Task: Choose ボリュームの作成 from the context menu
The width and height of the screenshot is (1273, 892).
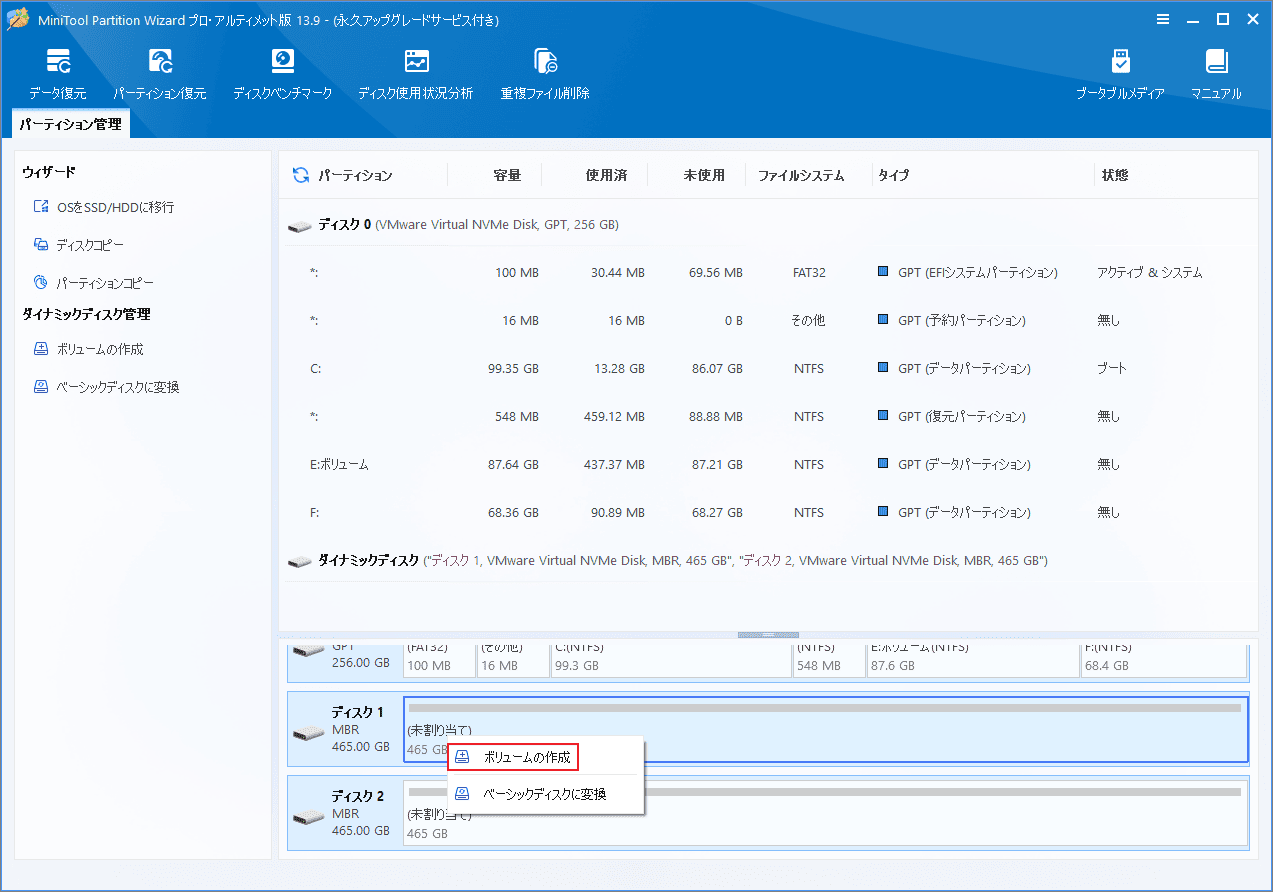Action: point(513,757)
